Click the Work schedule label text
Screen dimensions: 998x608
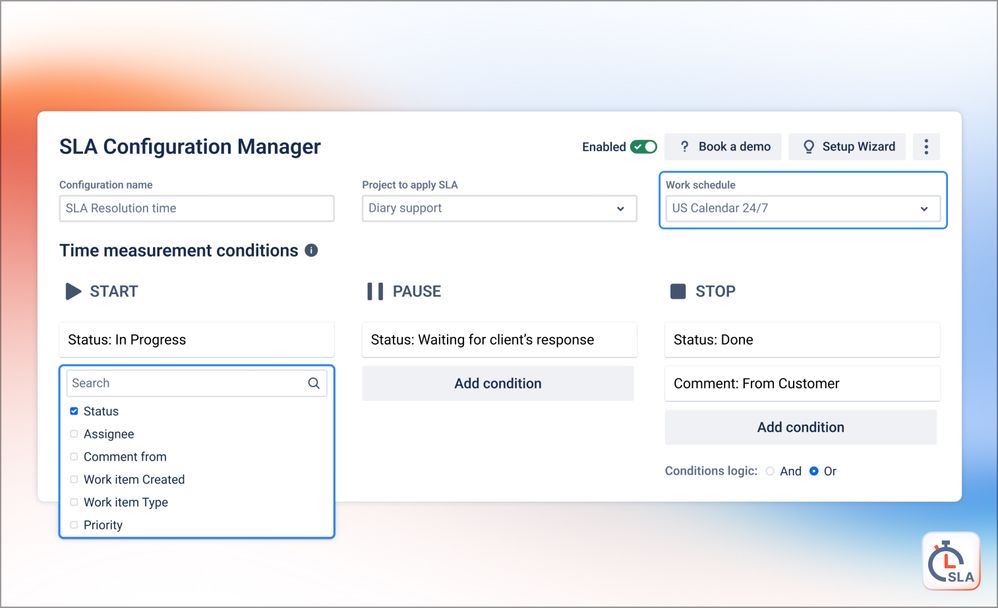pyautogui.click(x=700, y=185)
